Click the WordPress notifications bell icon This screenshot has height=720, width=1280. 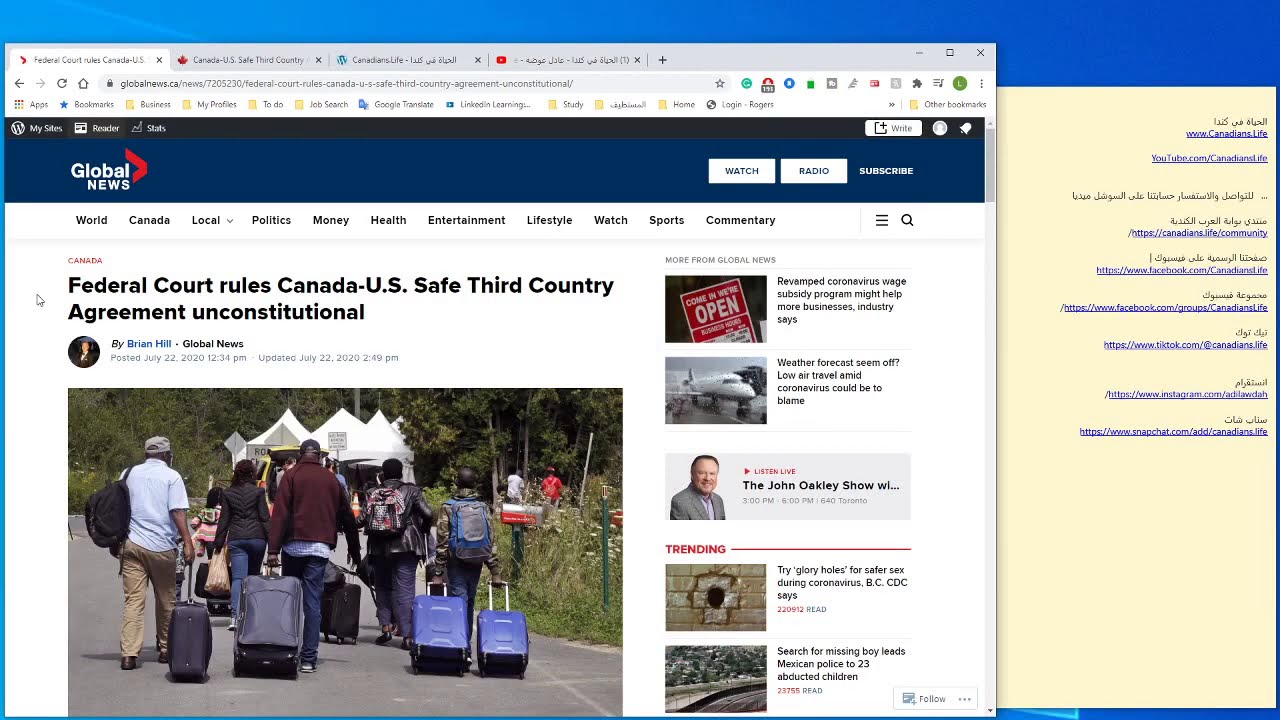[x=965, y=128]
